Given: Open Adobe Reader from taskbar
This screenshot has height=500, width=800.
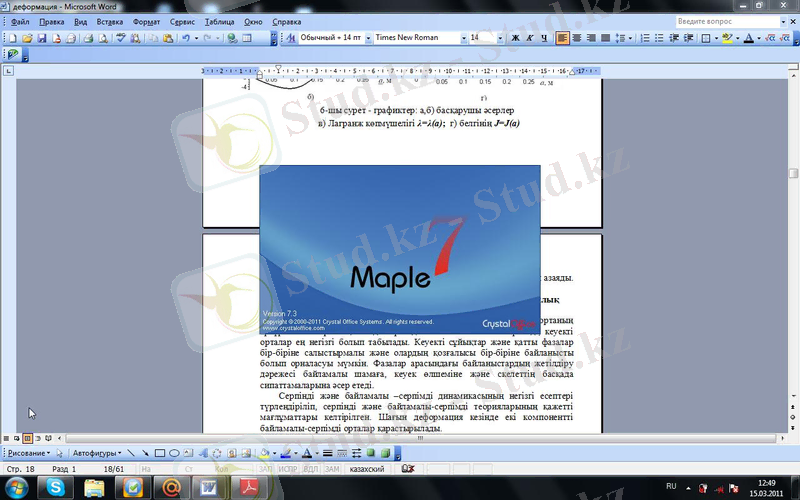Looking at the screenshot, I should click(248, 488).
